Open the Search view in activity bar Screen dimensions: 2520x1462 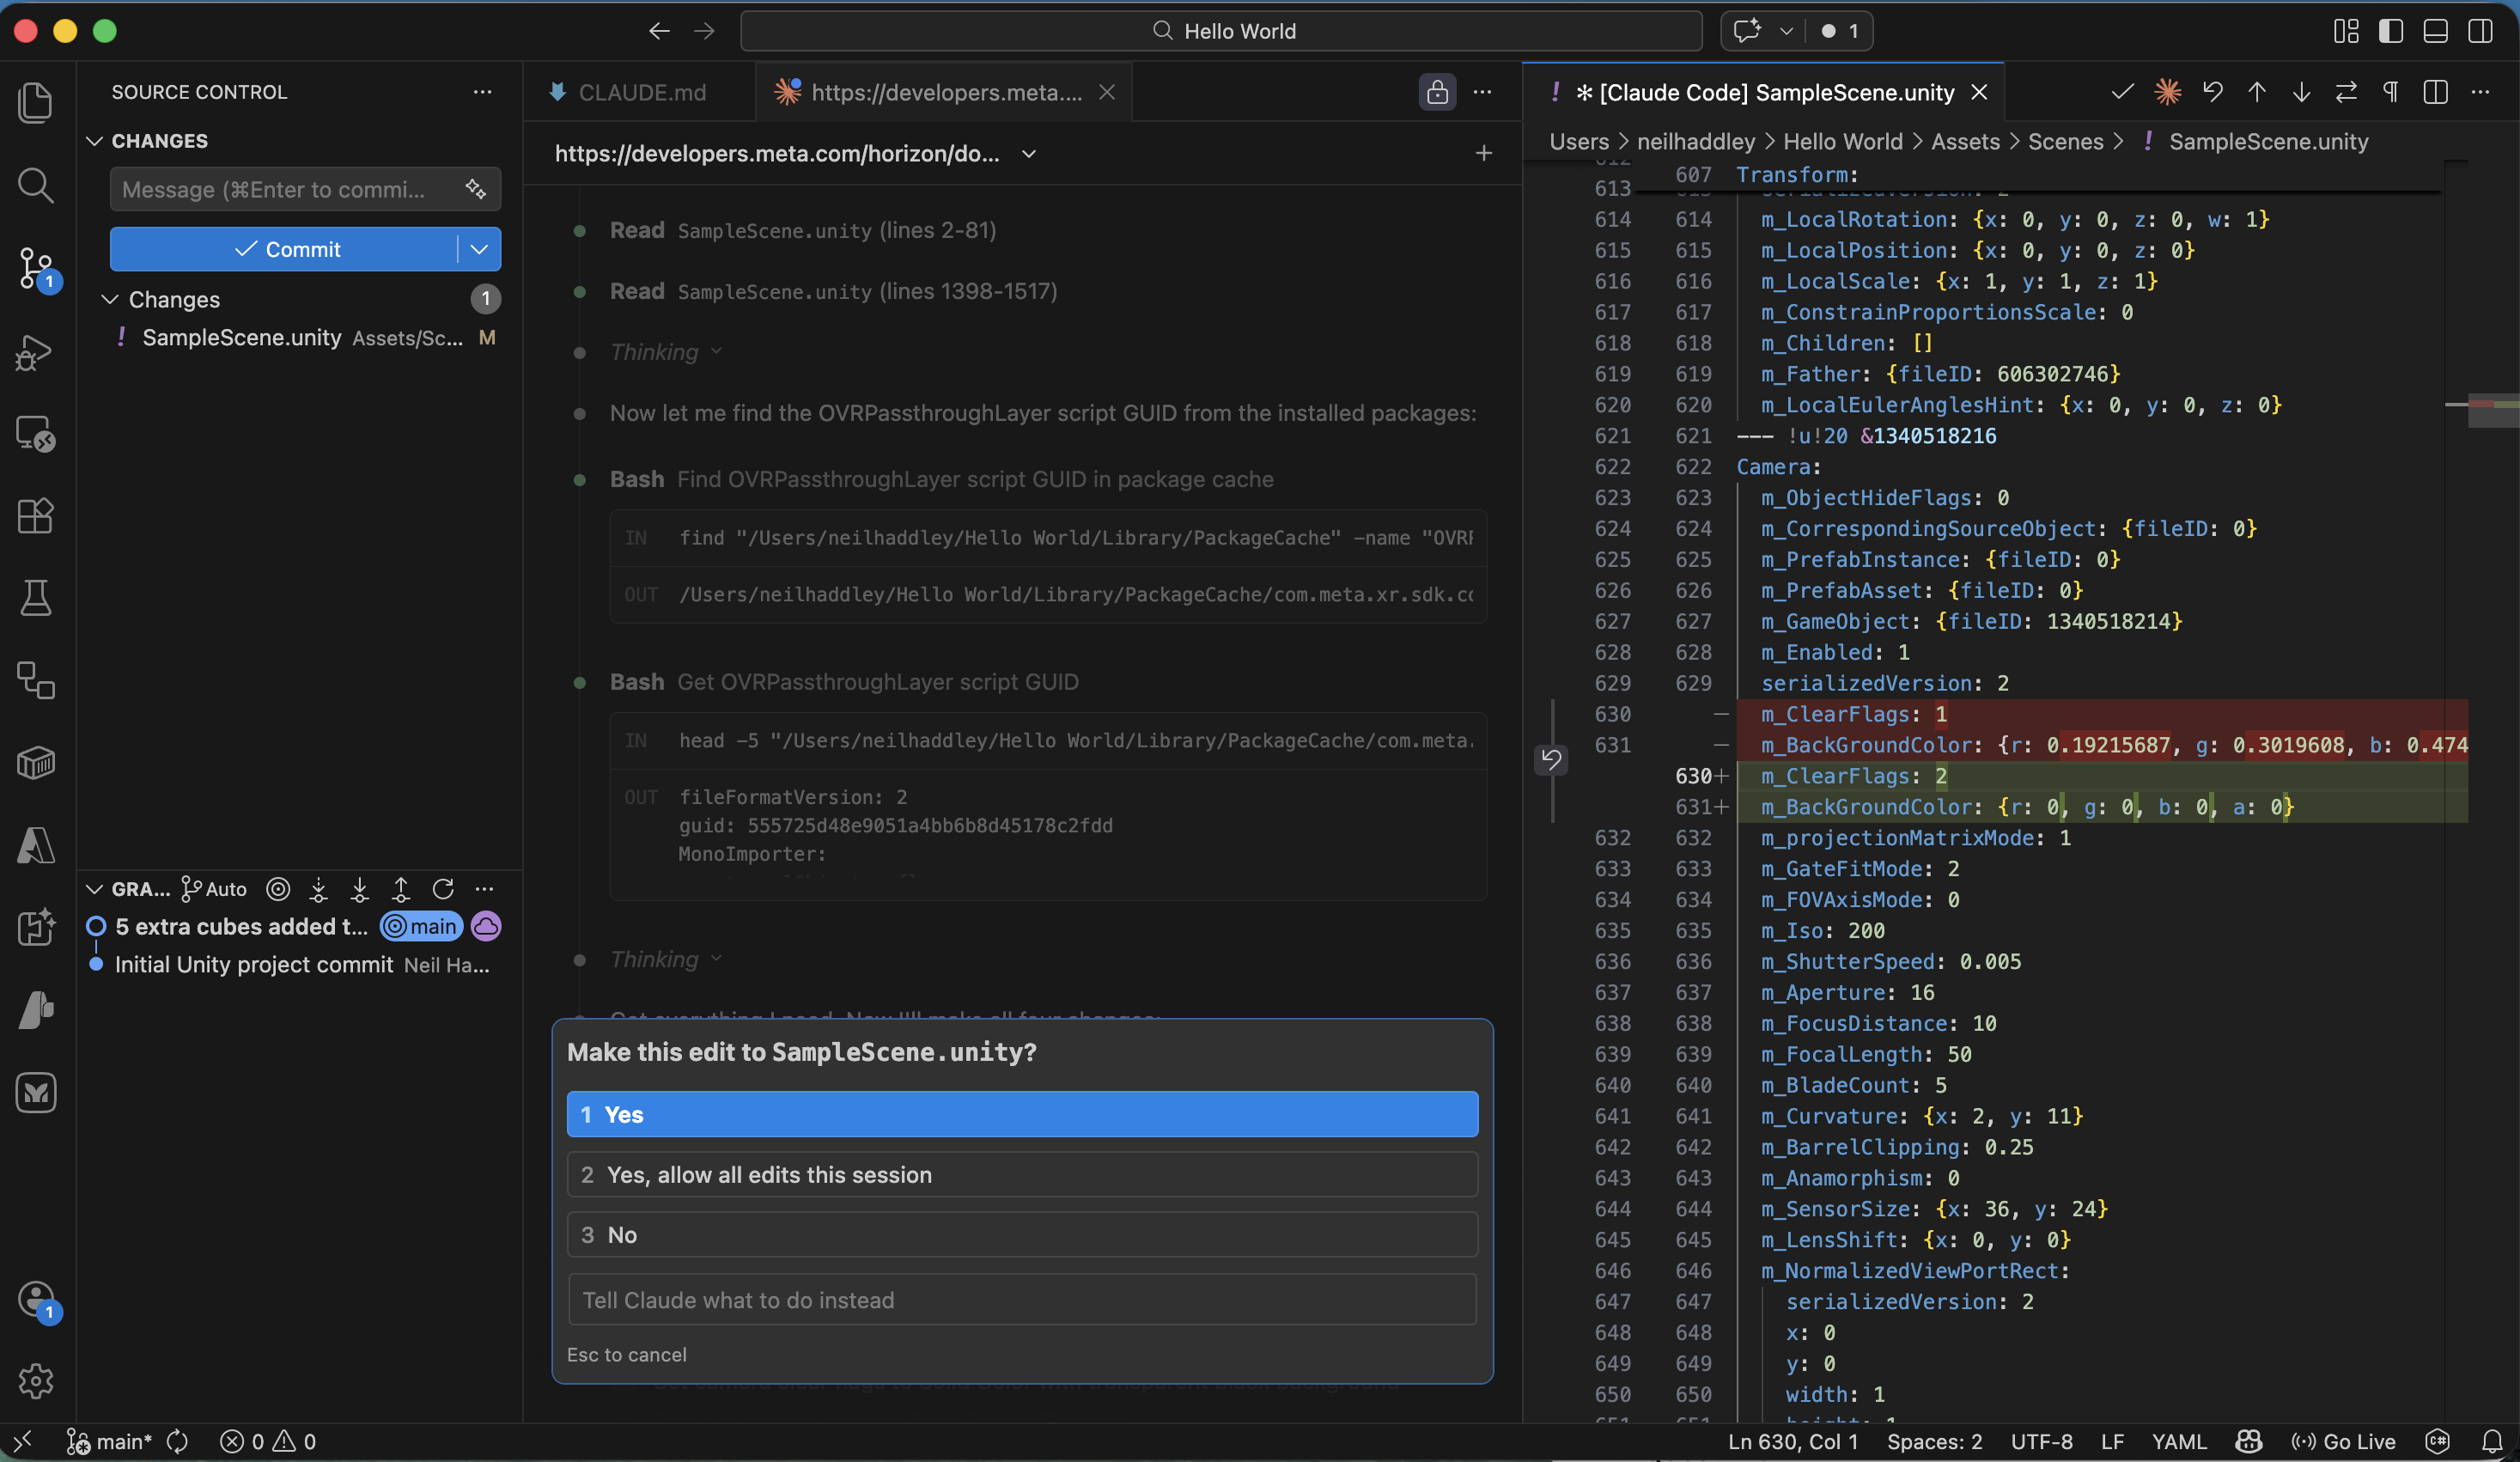click(x=36, y=185)
